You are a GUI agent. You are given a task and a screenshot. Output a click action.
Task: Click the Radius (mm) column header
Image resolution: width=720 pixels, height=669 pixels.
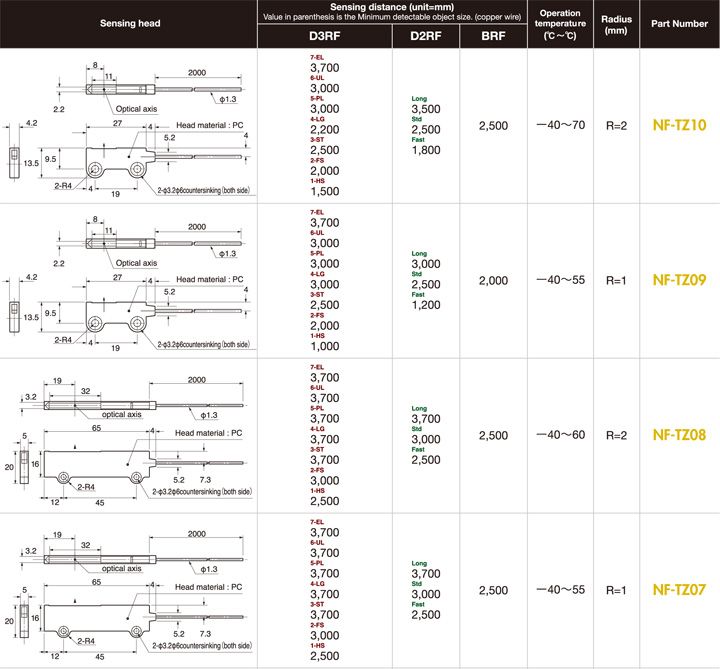[x=615, y=24]
